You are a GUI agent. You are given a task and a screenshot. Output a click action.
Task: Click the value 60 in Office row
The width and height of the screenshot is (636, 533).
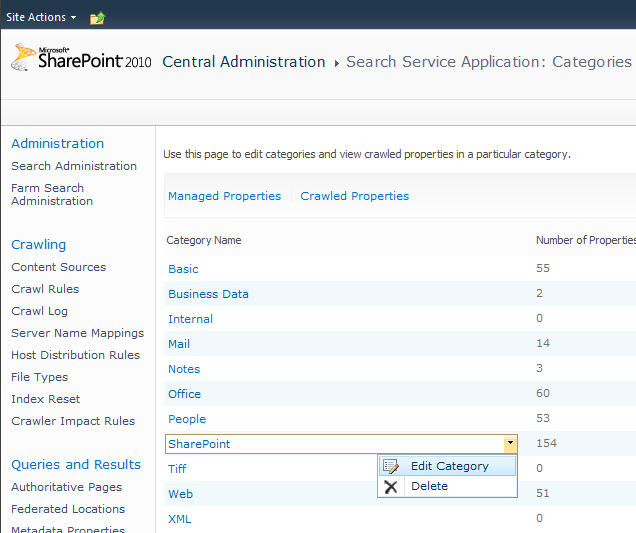(x=543, y=393)
